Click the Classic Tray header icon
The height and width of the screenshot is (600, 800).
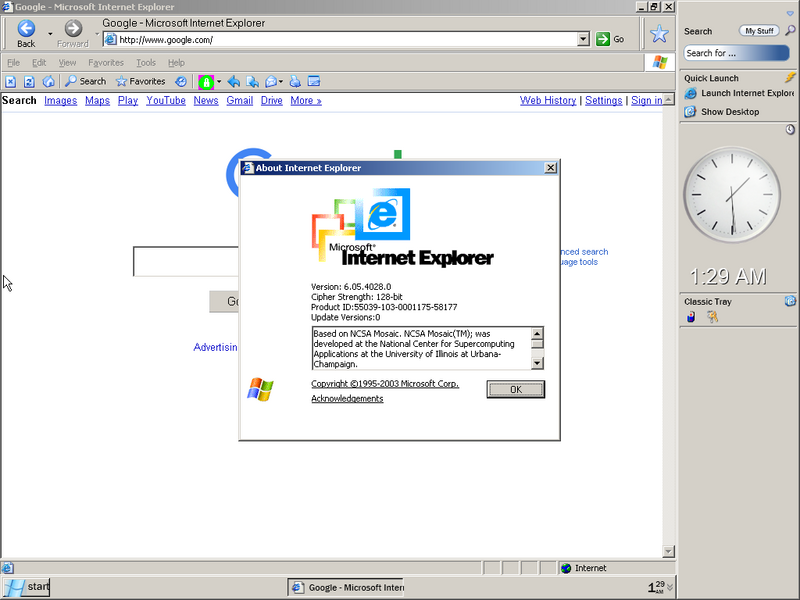pyautogui.click(x=790, y=301)
